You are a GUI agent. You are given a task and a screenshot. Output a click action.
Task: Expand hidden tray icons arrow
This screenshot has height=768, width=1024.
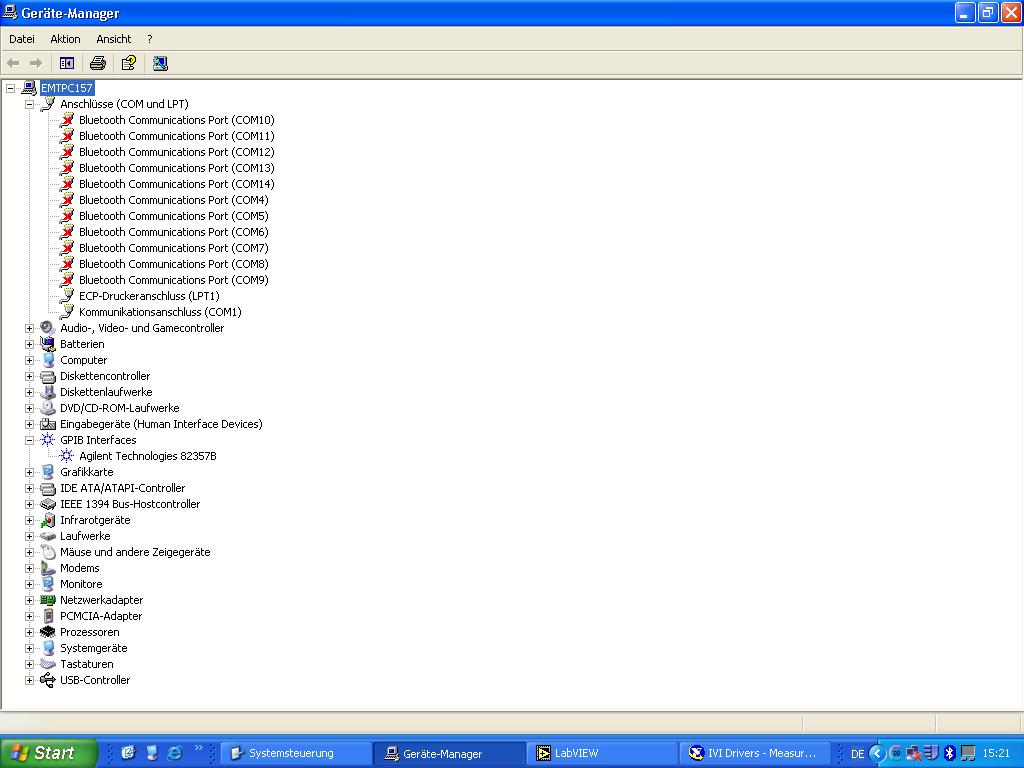click(x=876, y=753)
